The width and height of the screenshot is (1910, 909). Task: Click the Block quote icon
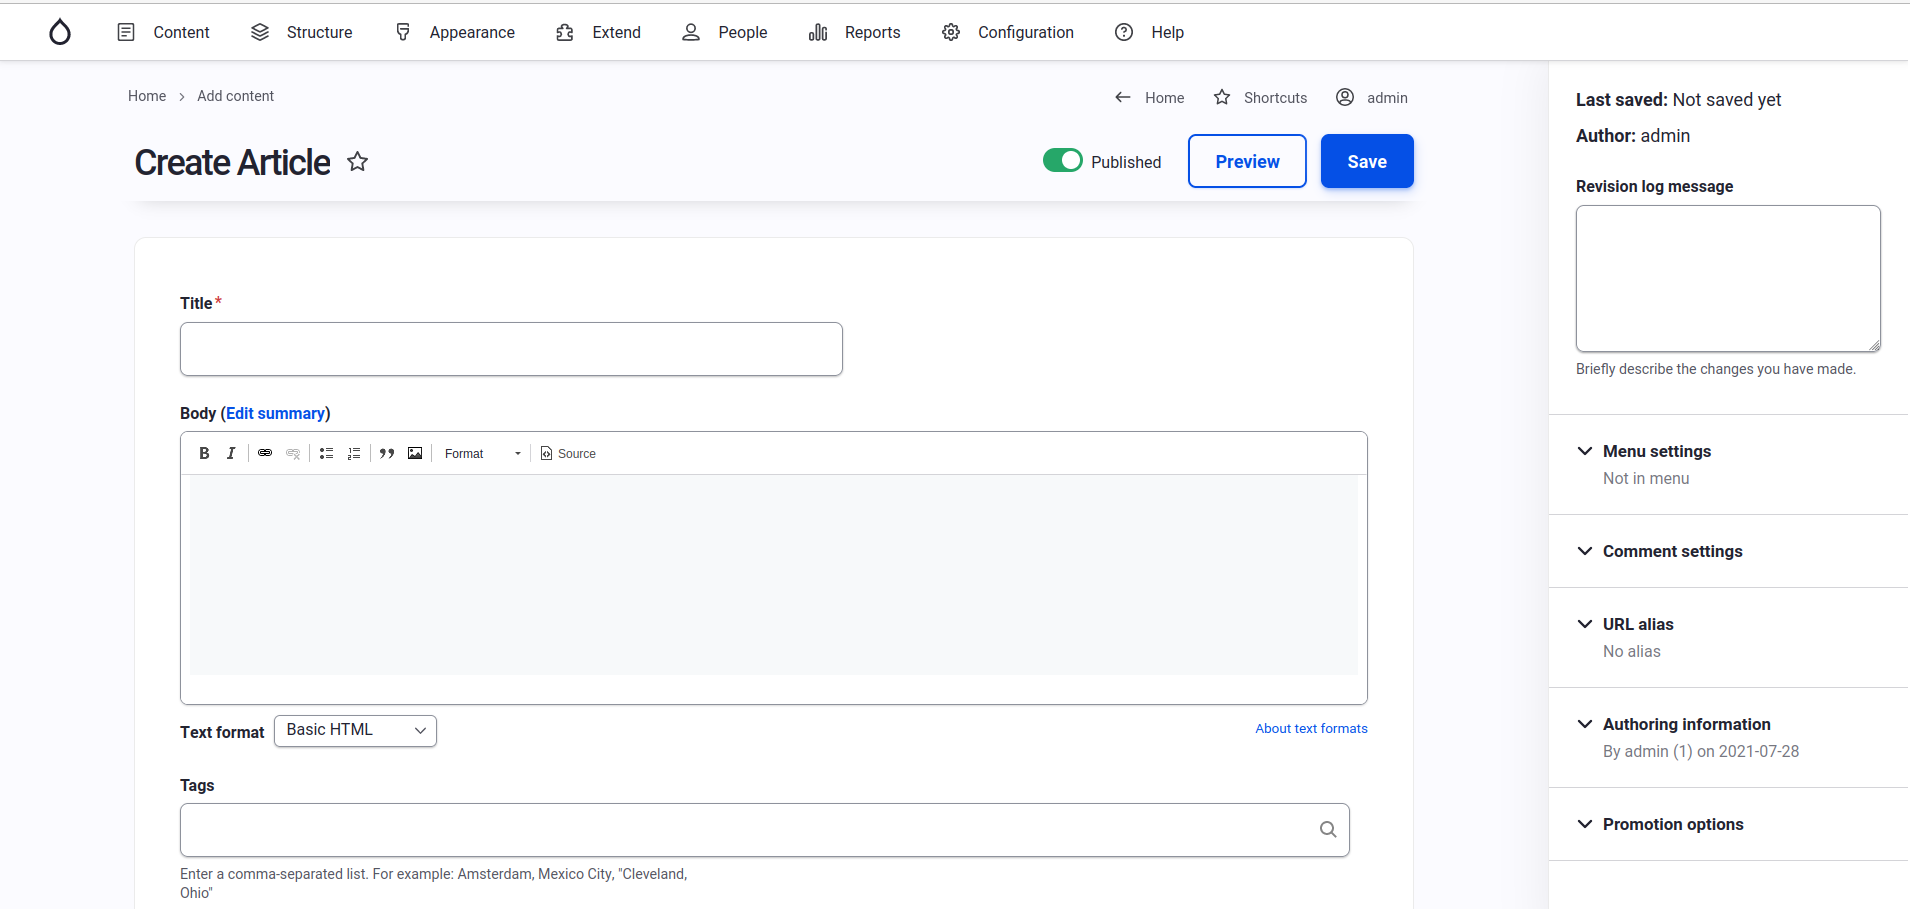(x=387, y=453)
